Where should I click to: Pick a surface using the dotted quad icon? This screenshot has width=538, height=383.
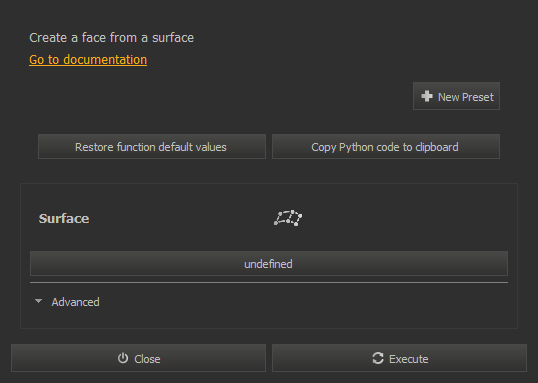click(288, 218)
